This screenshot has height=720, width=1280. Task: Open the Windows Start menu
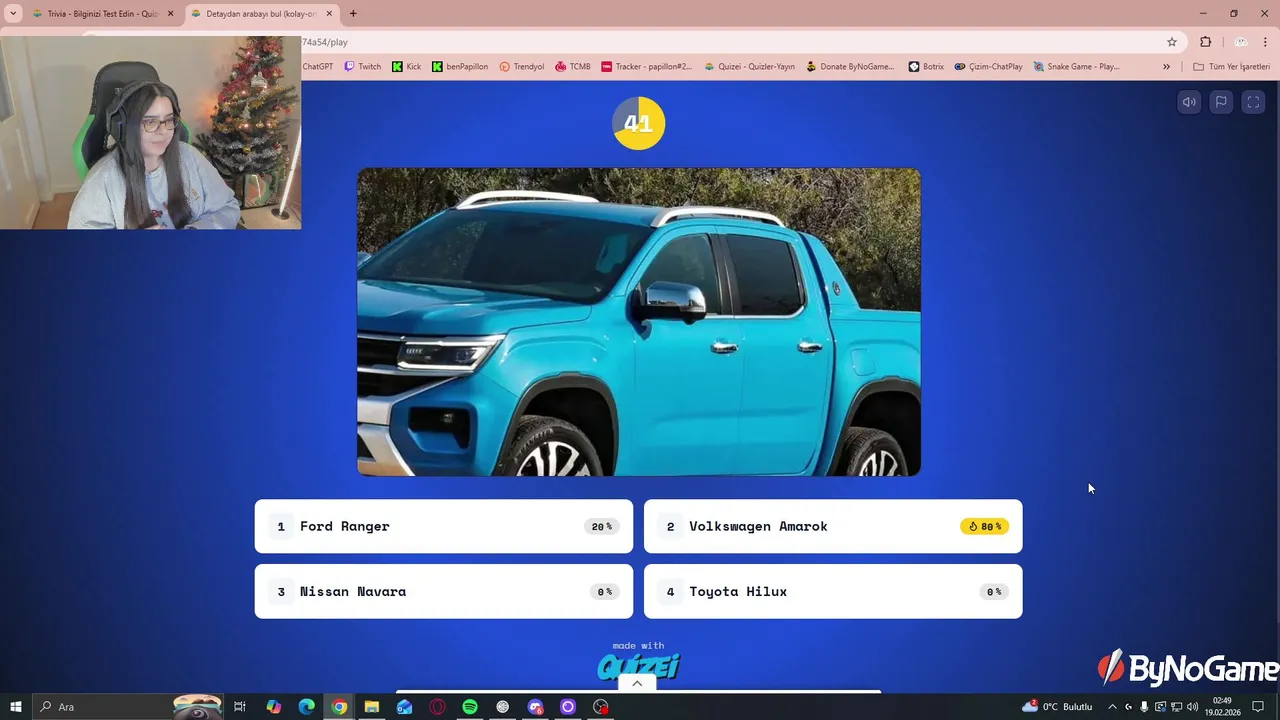point(15,707)
